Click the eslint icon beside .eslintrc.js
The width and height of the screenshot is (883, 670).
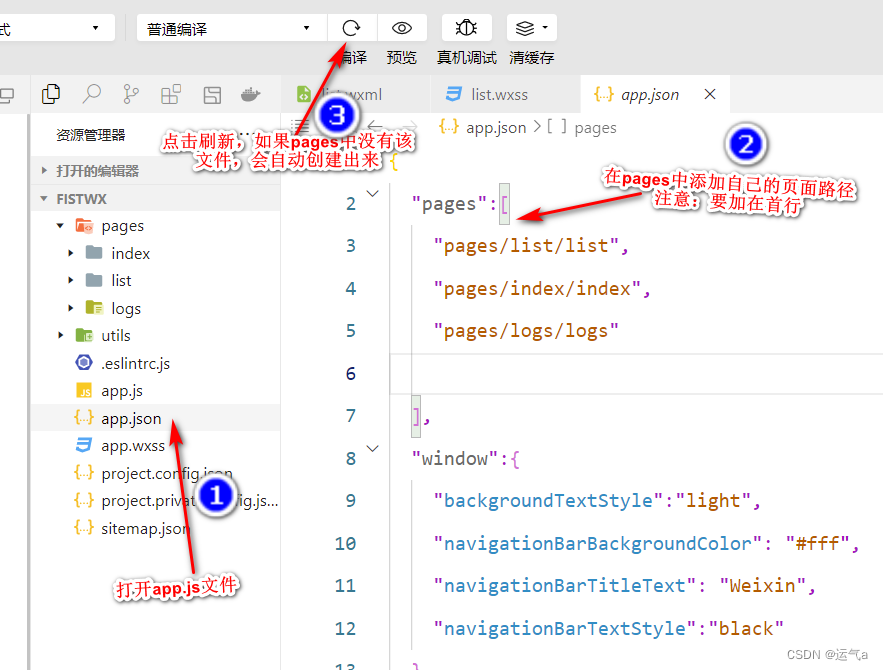click(84, 363)
